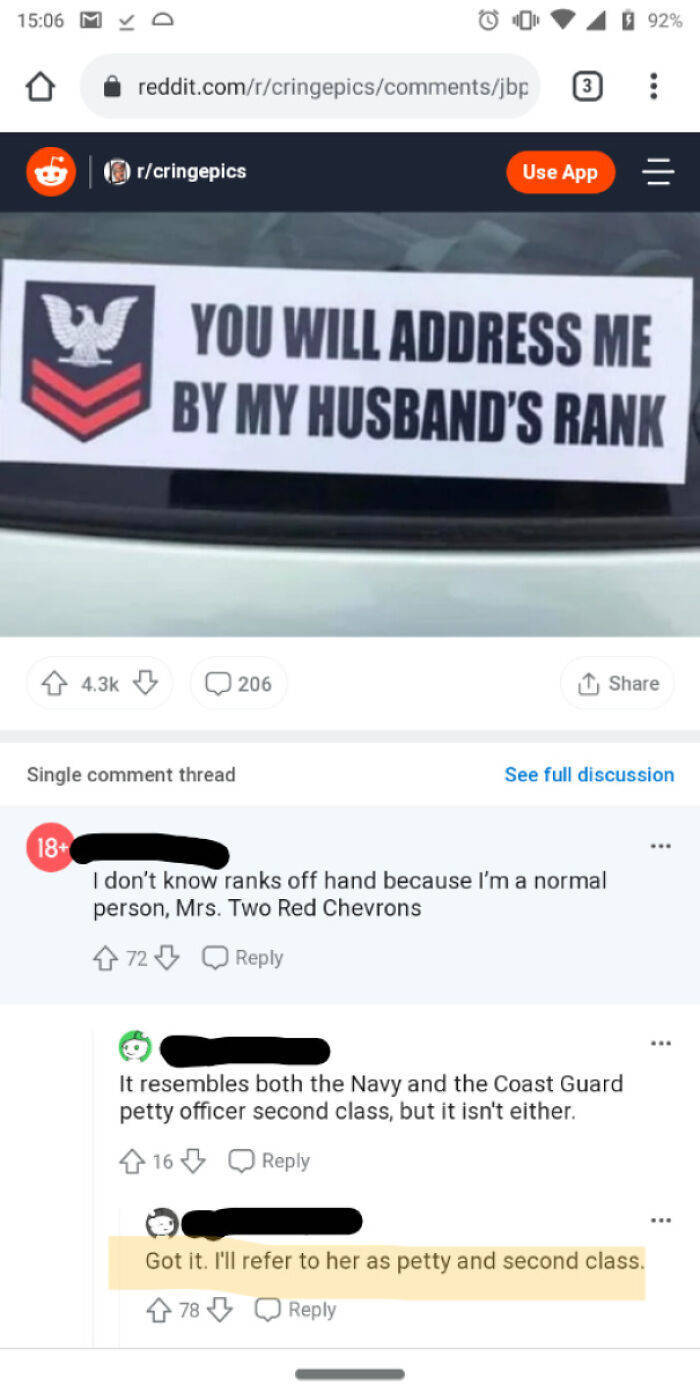This screenshot has height=1400, width=700.
Task: Follow the See full discussion link
Action: pos(589,775)
